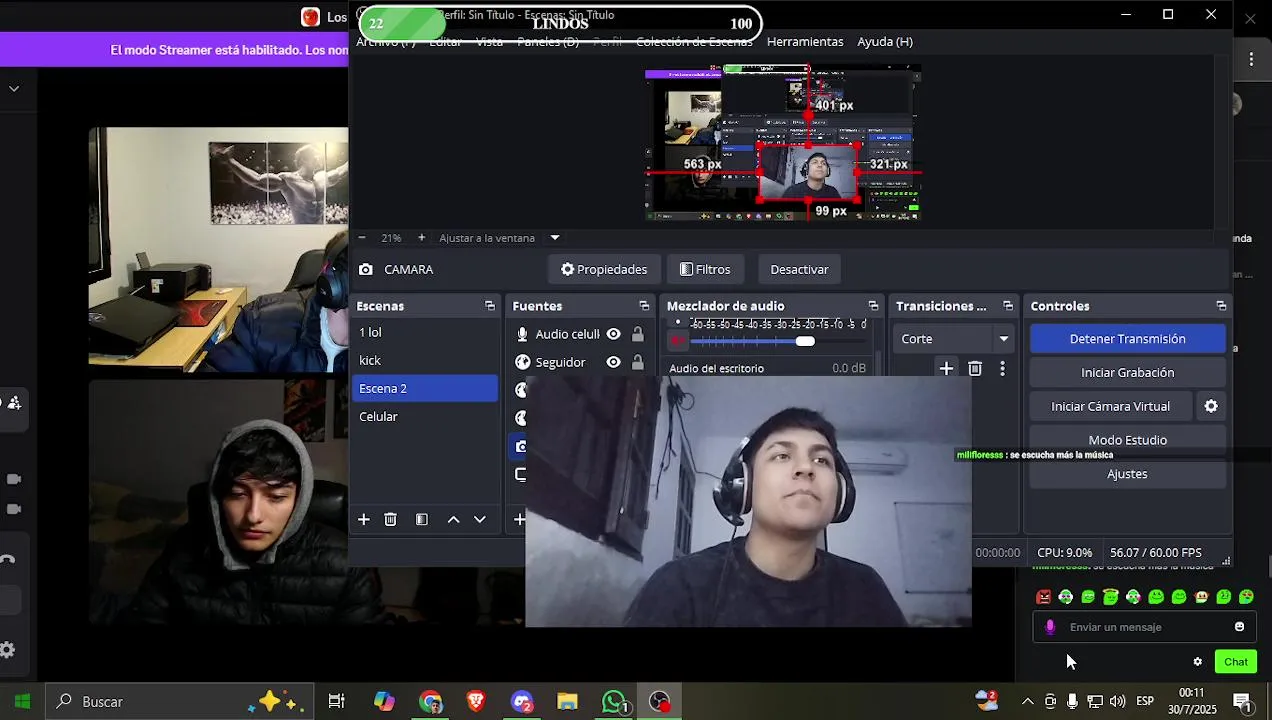Image resolution: width=1272 pixels, height=720 pixels.
Task: Pop out the Fuentes dock
Action: 644,306
